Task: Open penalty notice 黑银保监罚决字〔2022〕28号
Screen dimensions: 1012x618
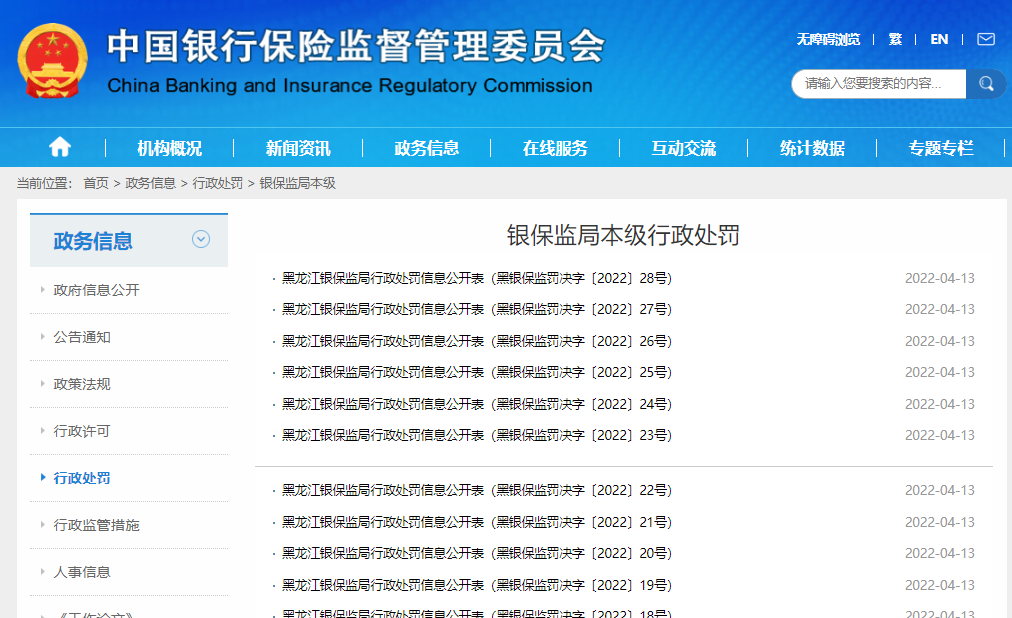Action: (x=476, y=278)
